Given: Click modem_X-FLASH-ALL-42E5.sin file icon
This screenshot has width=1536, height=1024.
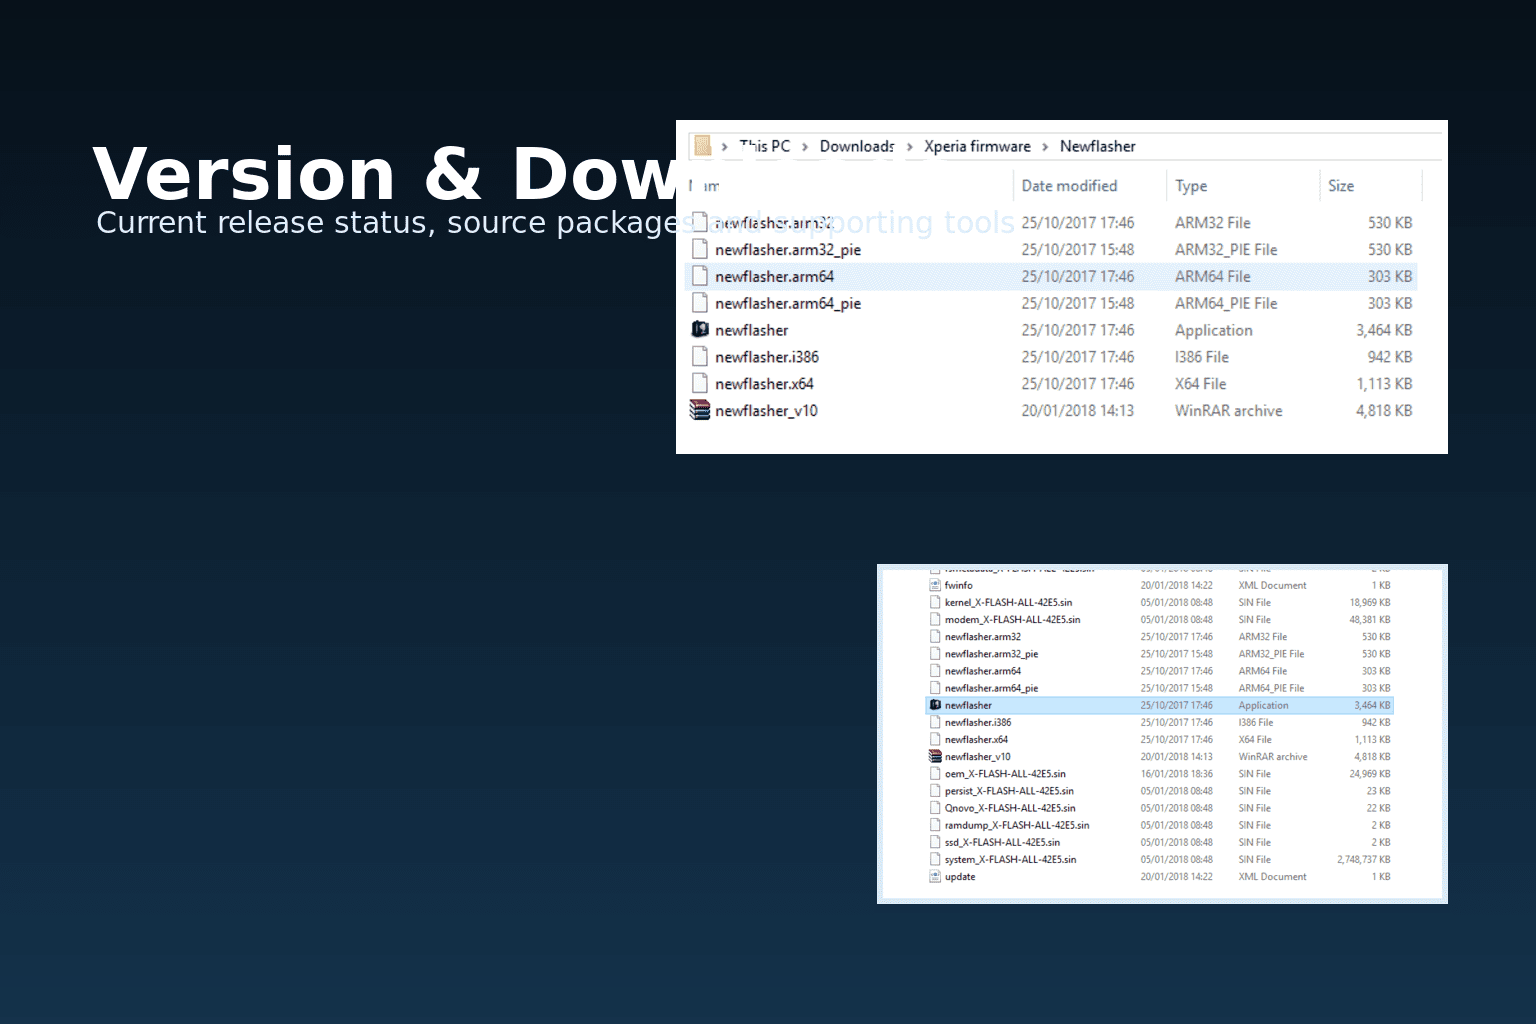Looking at the screenshot, I should [935, 619].
